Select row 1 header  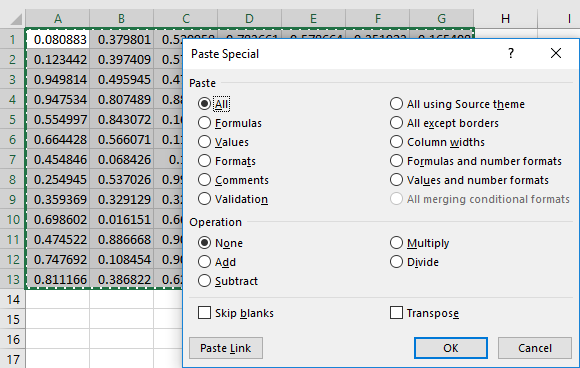[13, 39]
